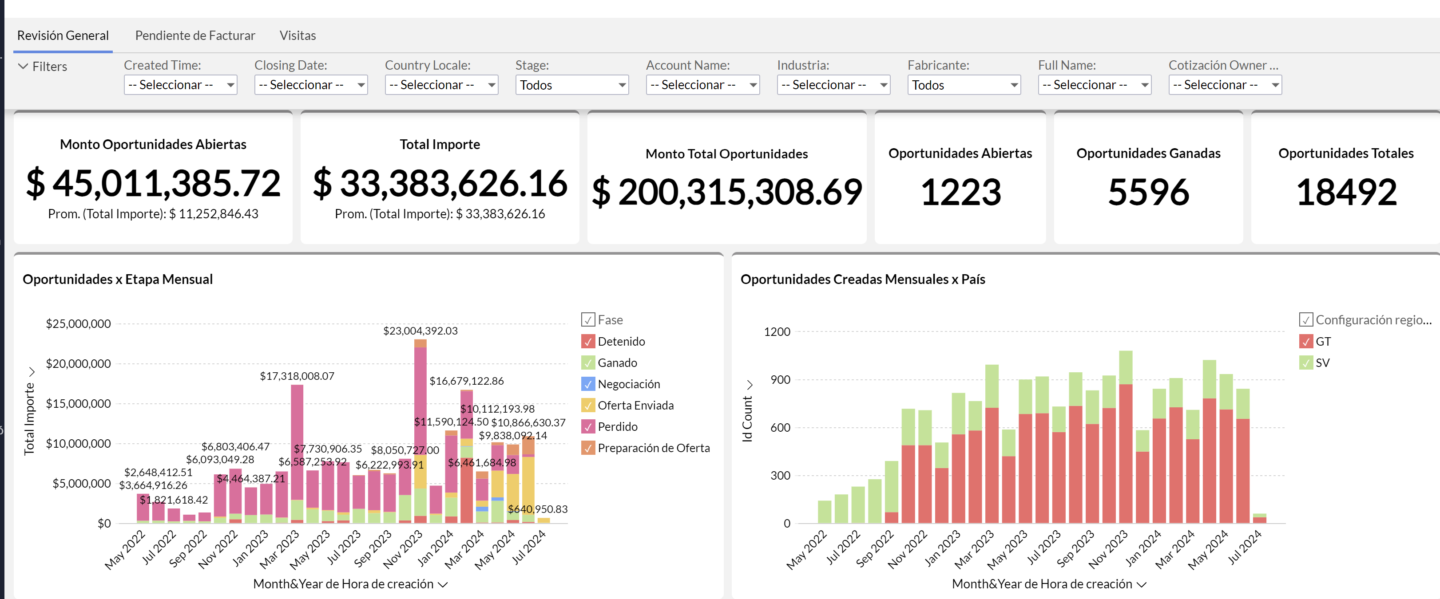1440x599 pixels.
Task: Collapse the Filters section chevron
Action: pos(23,67)
